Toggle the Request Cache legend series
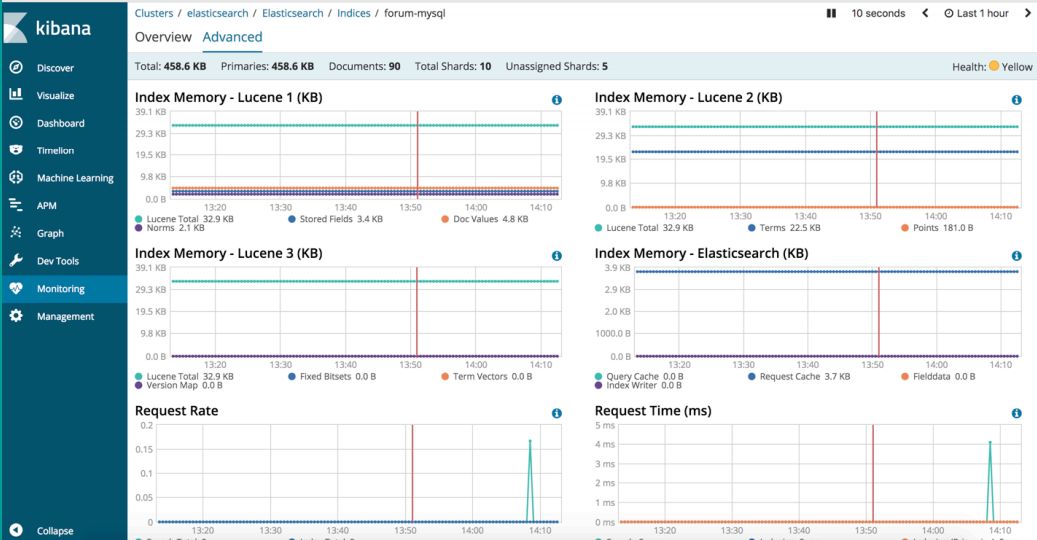This screenshot has width=1037, height=540. (x=799, y=376)
